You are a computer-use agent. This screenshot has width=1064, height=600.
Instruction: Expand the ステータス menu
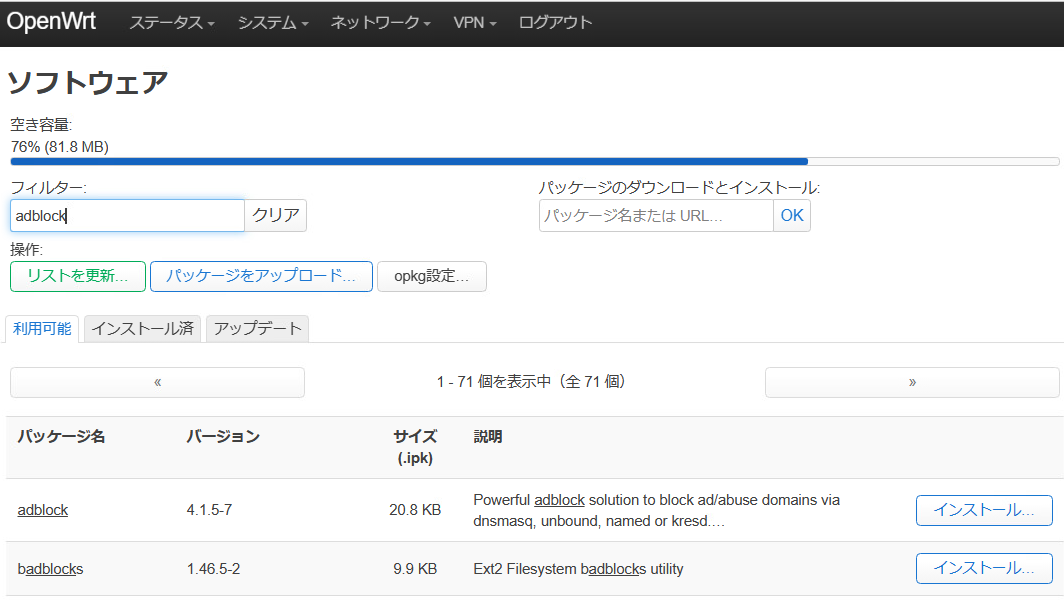[x=172, y=22]
